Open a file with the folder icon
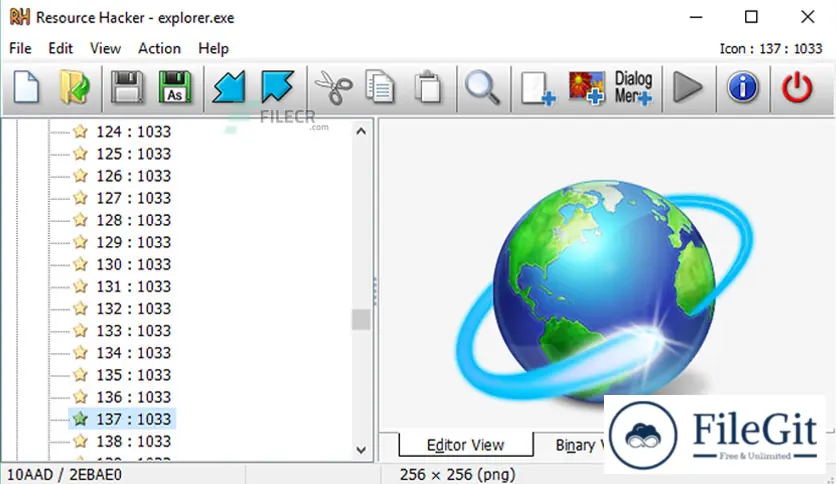The height and width of the screenshot is (484, 836). coord(75,87)
